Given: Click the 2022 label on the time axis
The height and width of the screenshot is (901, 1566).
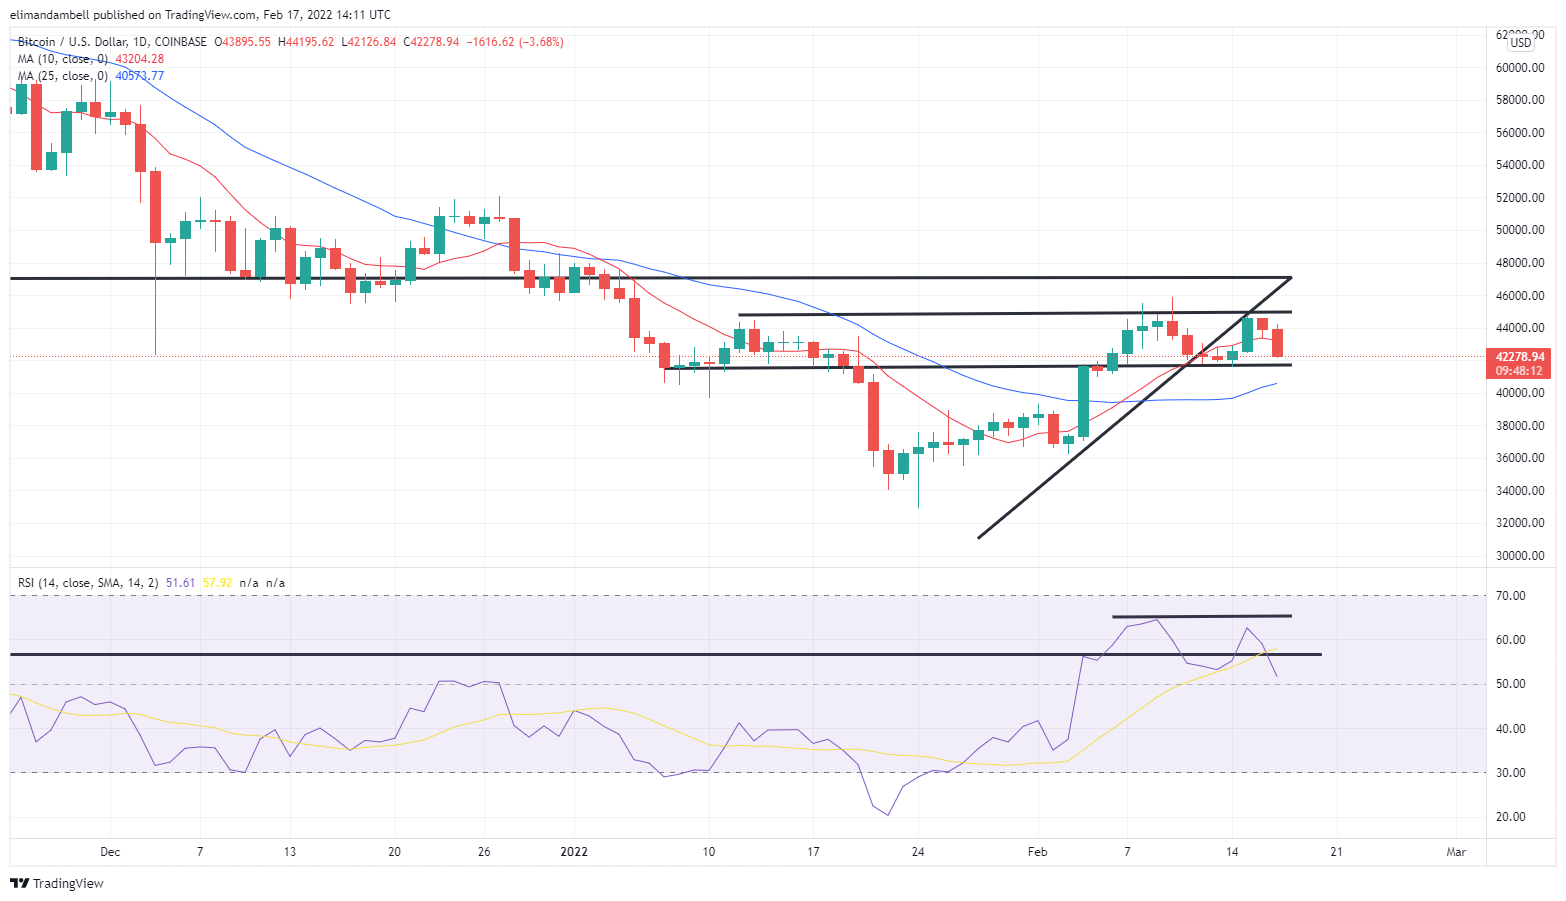Looking at the screenshot, I should [574, 852].
